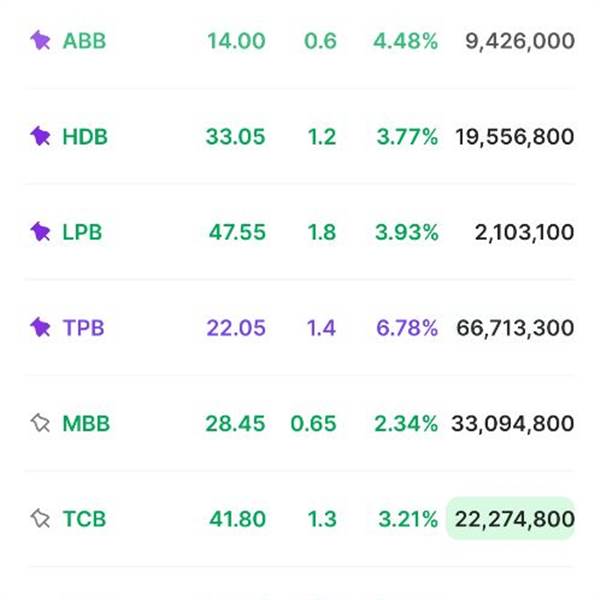
Task: Unpin the TPB stock pin icon
Action: [x=40, y=328]
